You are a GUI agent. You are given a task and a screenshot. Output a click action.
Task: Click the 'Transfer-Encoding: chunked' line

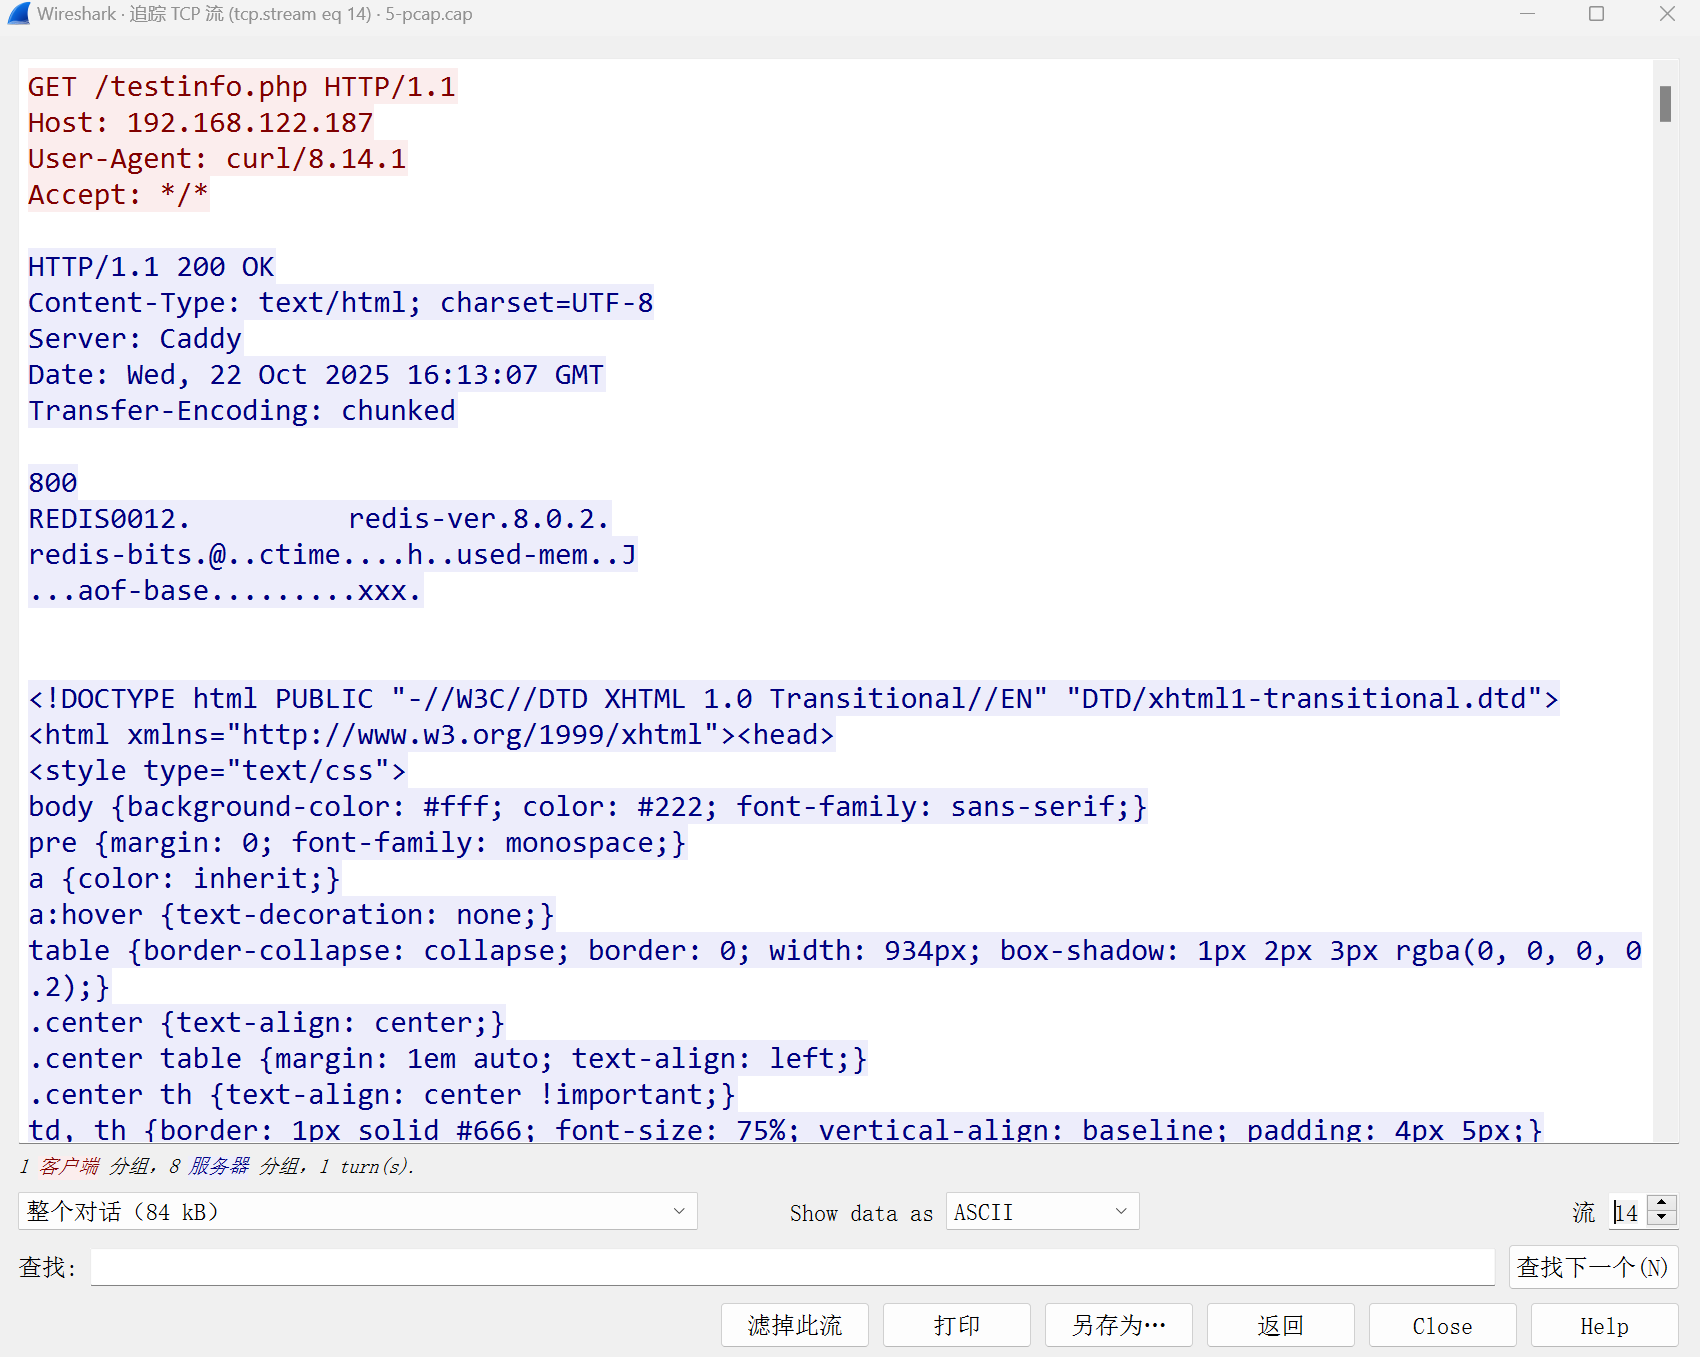(242, 411)
